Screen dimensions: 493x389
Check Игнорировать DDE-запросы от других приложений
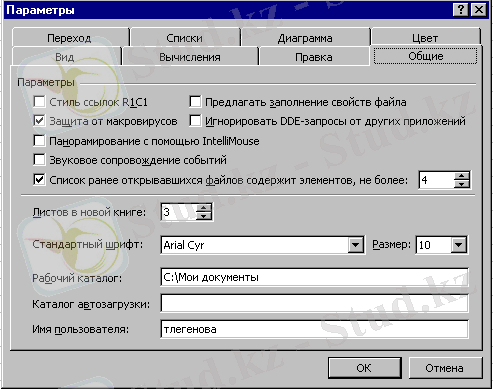point(195,121)
